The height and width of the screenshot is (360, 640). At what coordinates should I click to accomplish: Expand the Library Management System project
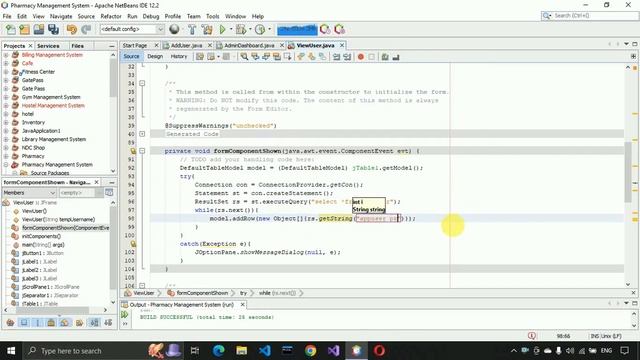(6, 139)
